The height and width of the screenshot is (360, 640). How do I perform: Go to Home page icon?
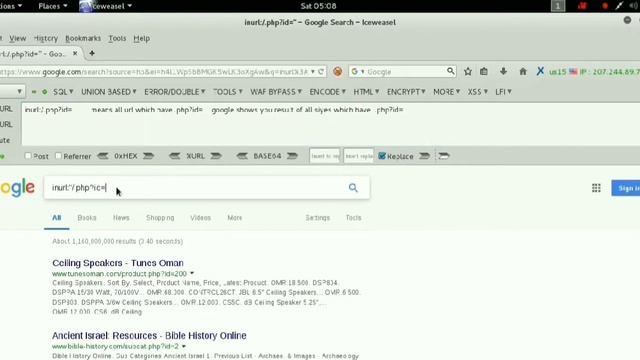point(523,71)
